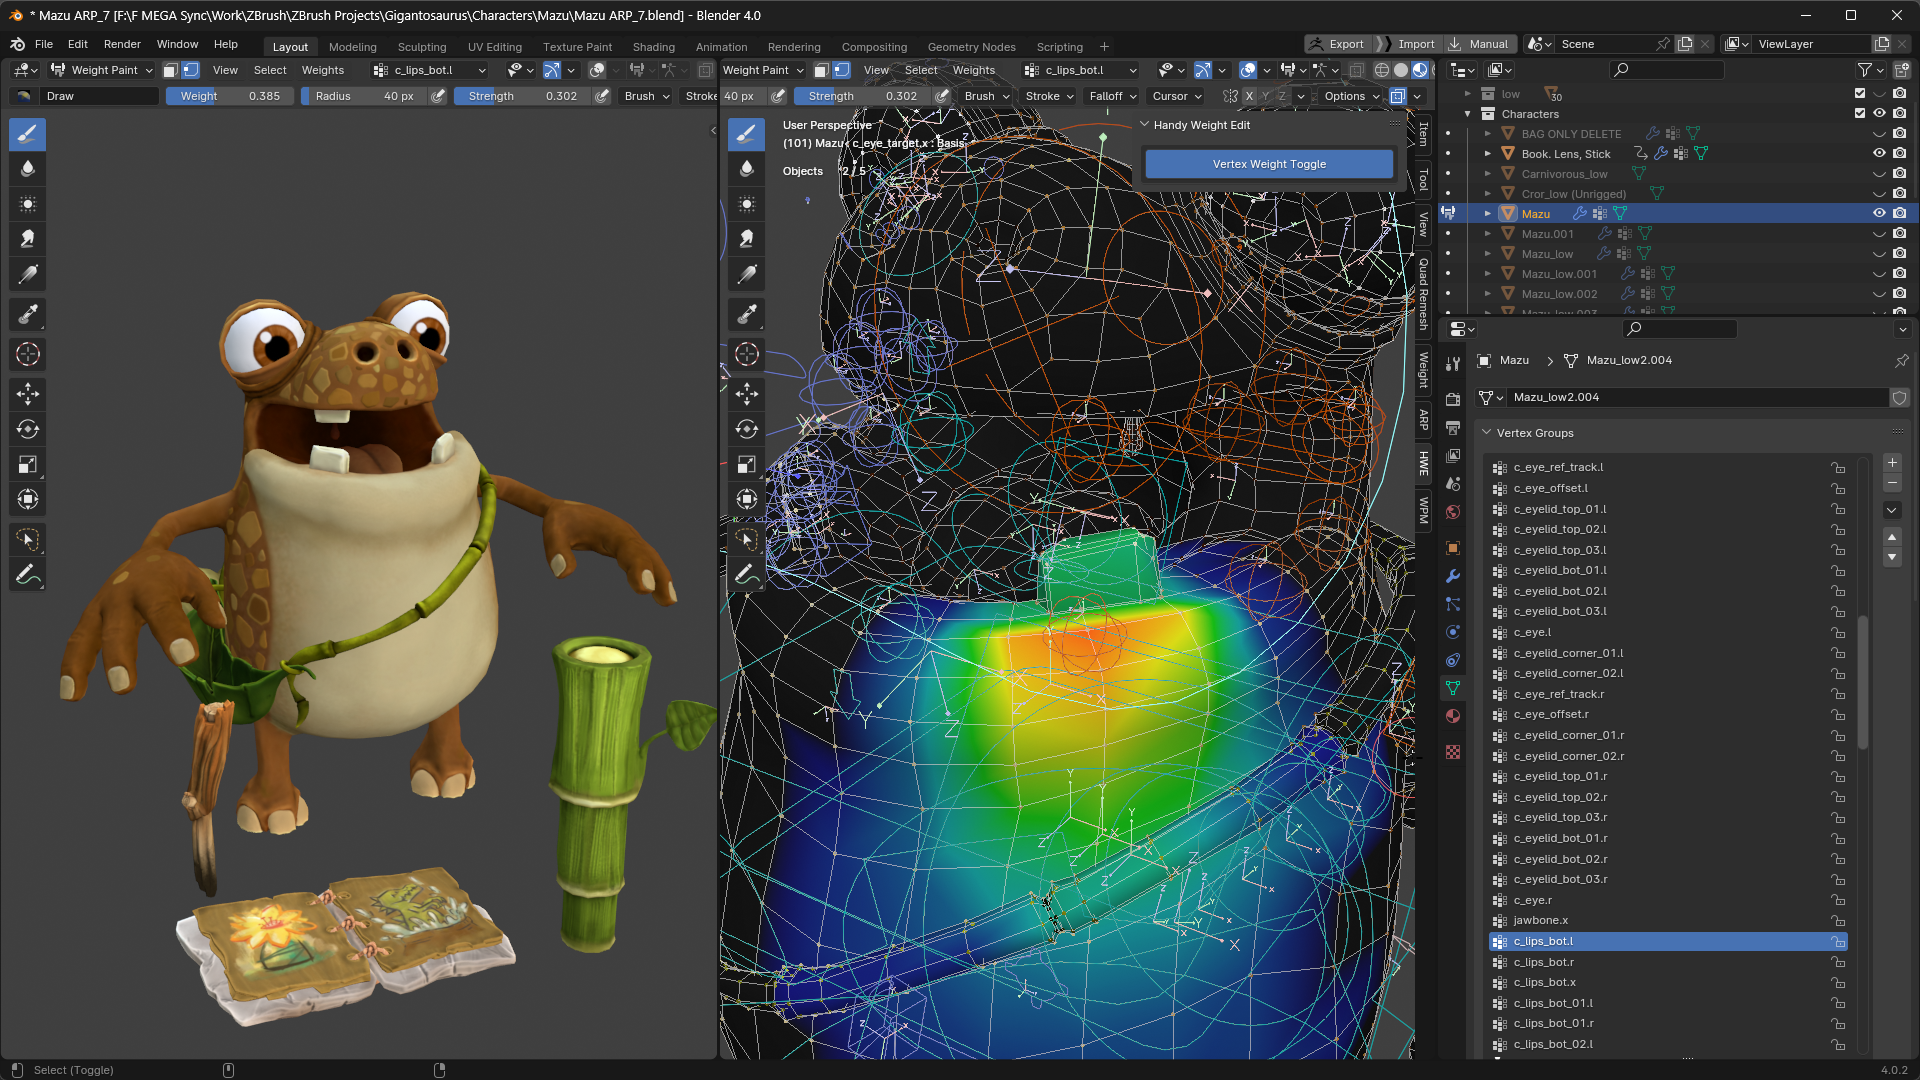Hide the Mazu object in outliner

[1879, 213]
